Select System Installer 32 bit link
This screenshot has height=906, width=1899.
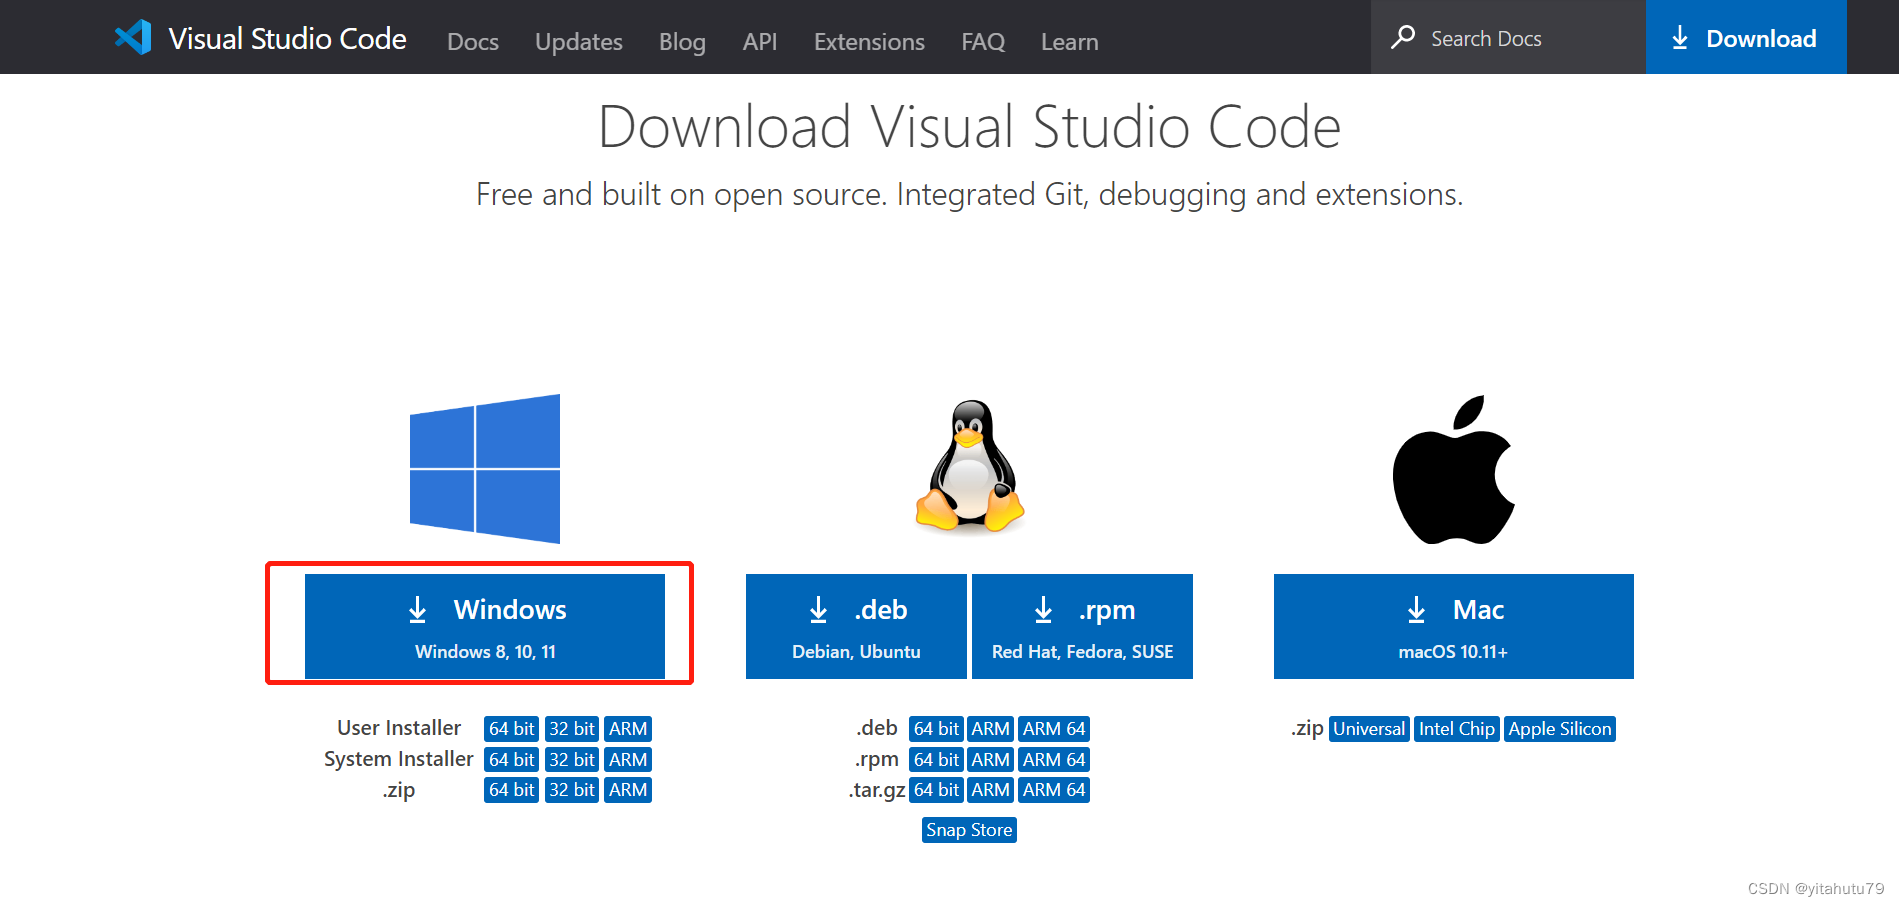point(571,760)
